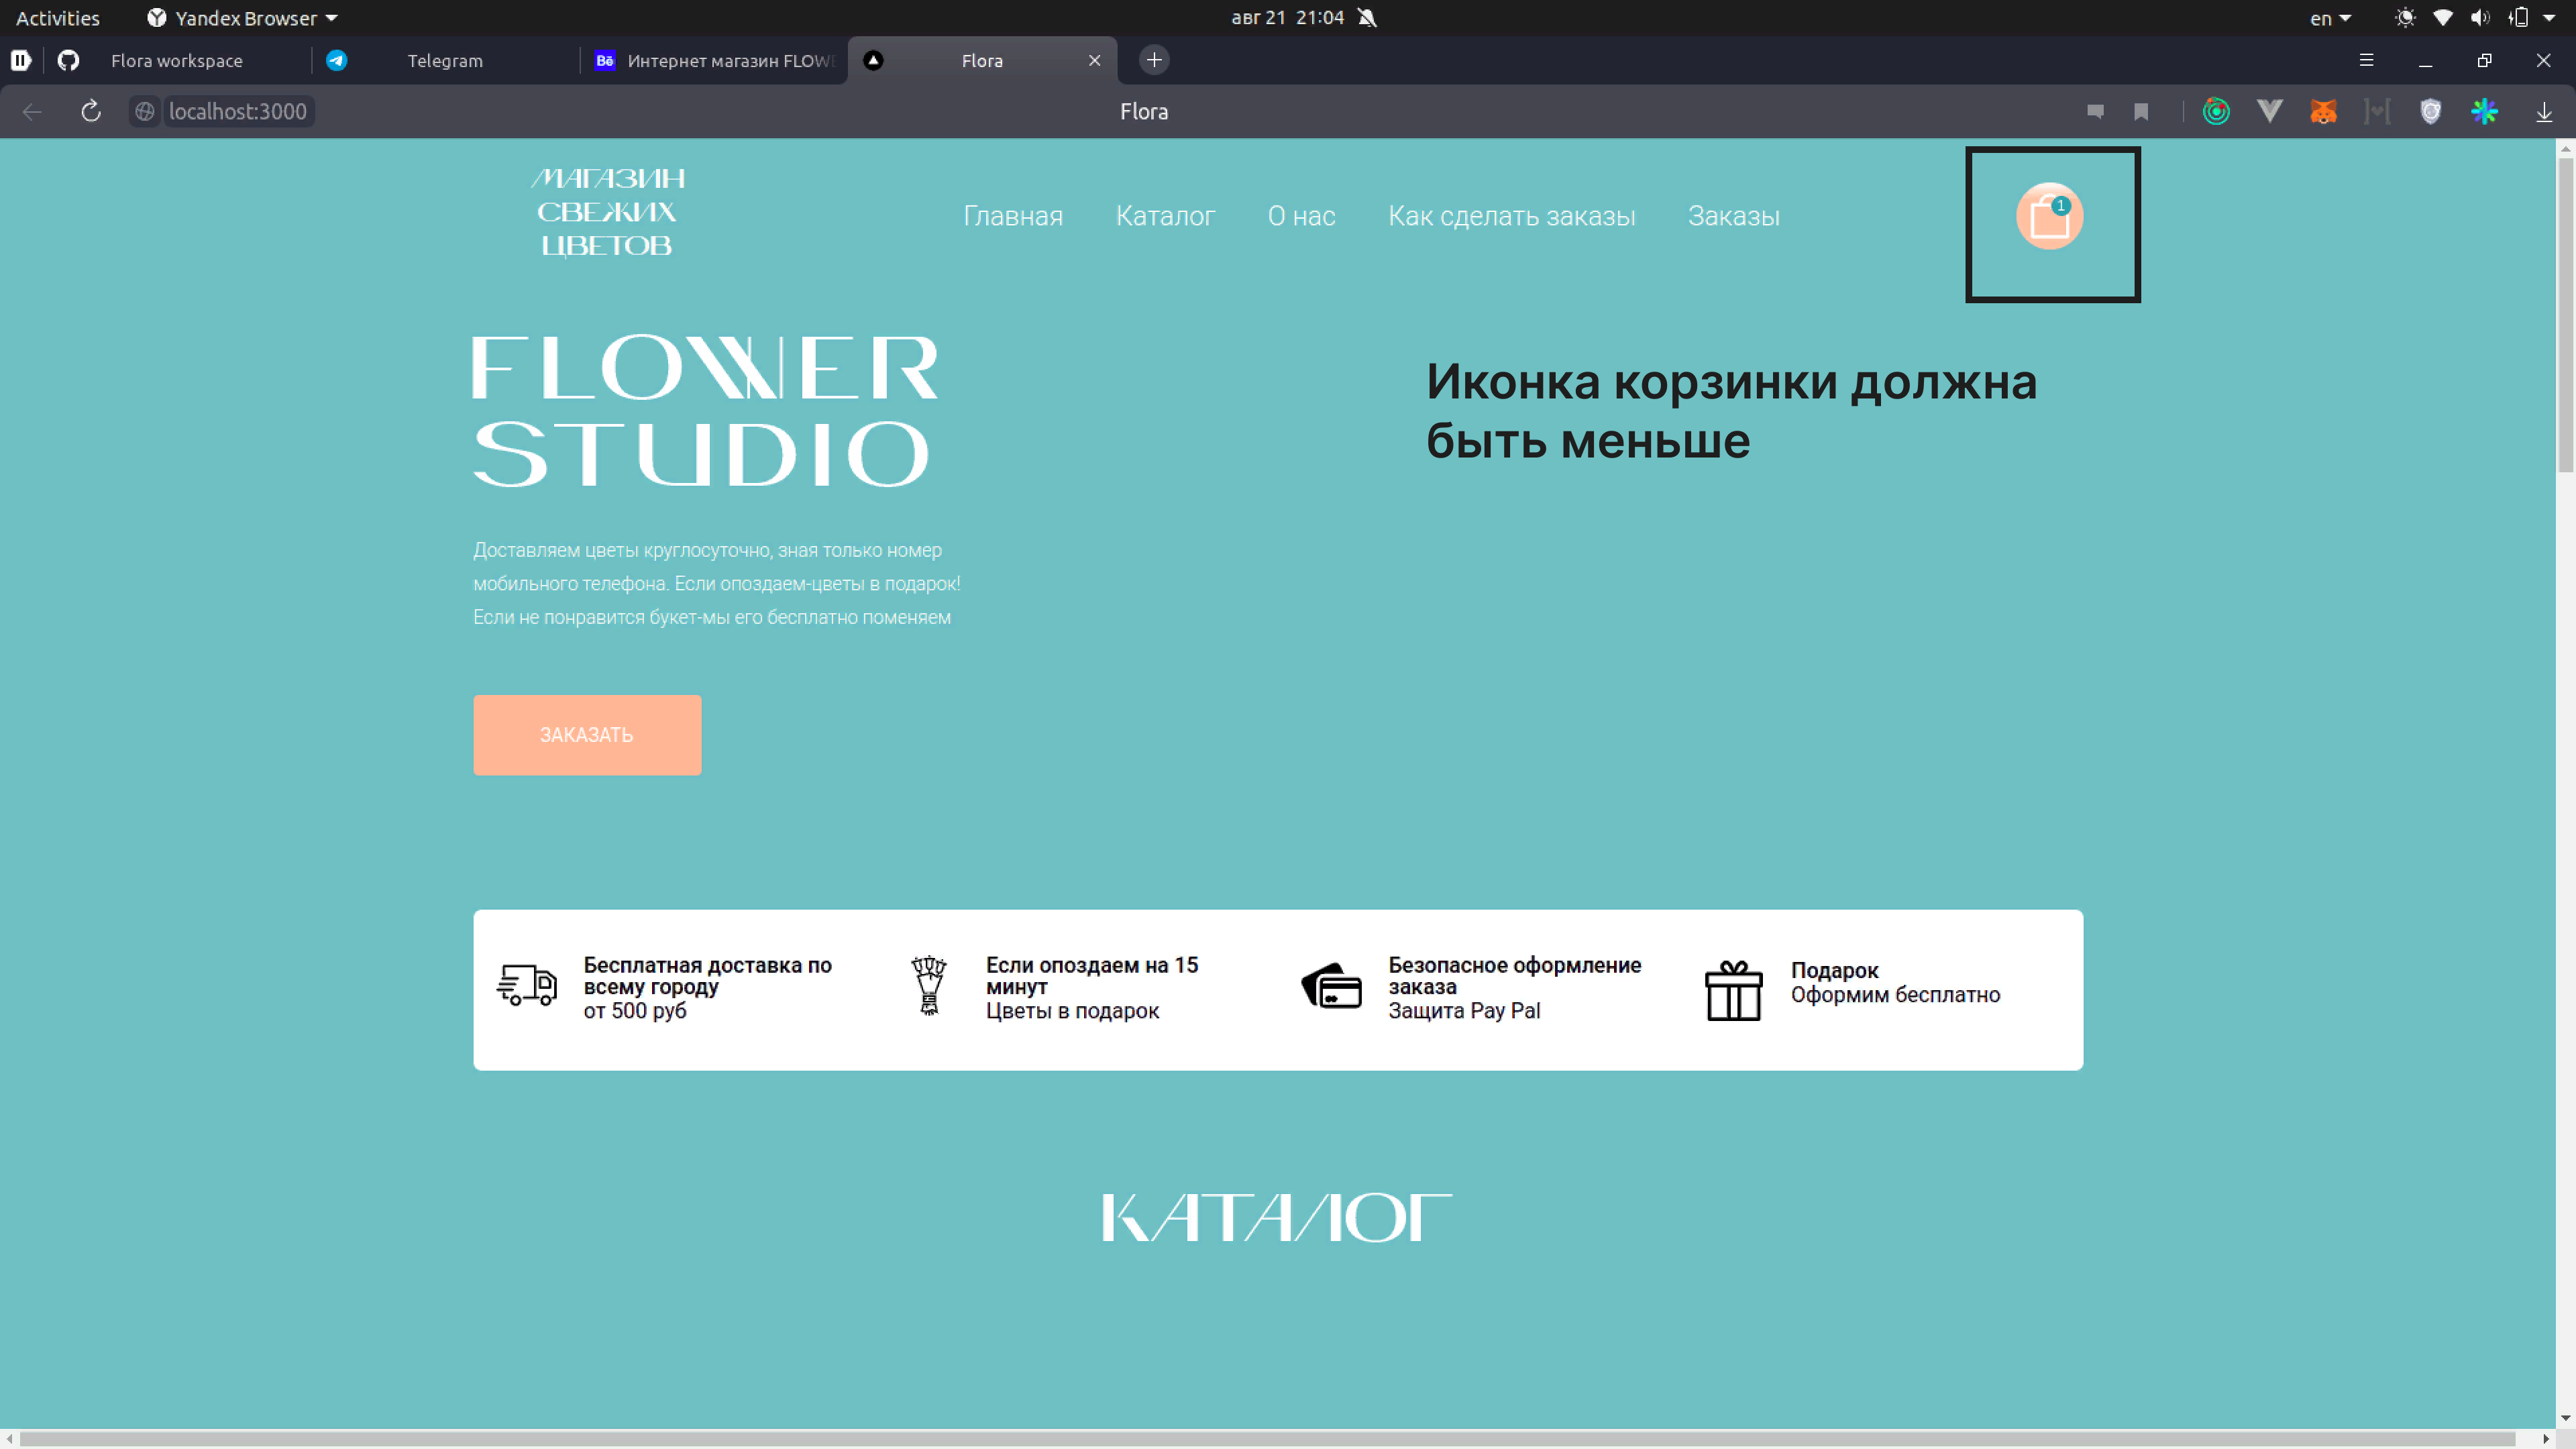The image size is (2576, 1449).
Task: Open the Vue devtools extension icon
Action: [x=2270, y=111]
